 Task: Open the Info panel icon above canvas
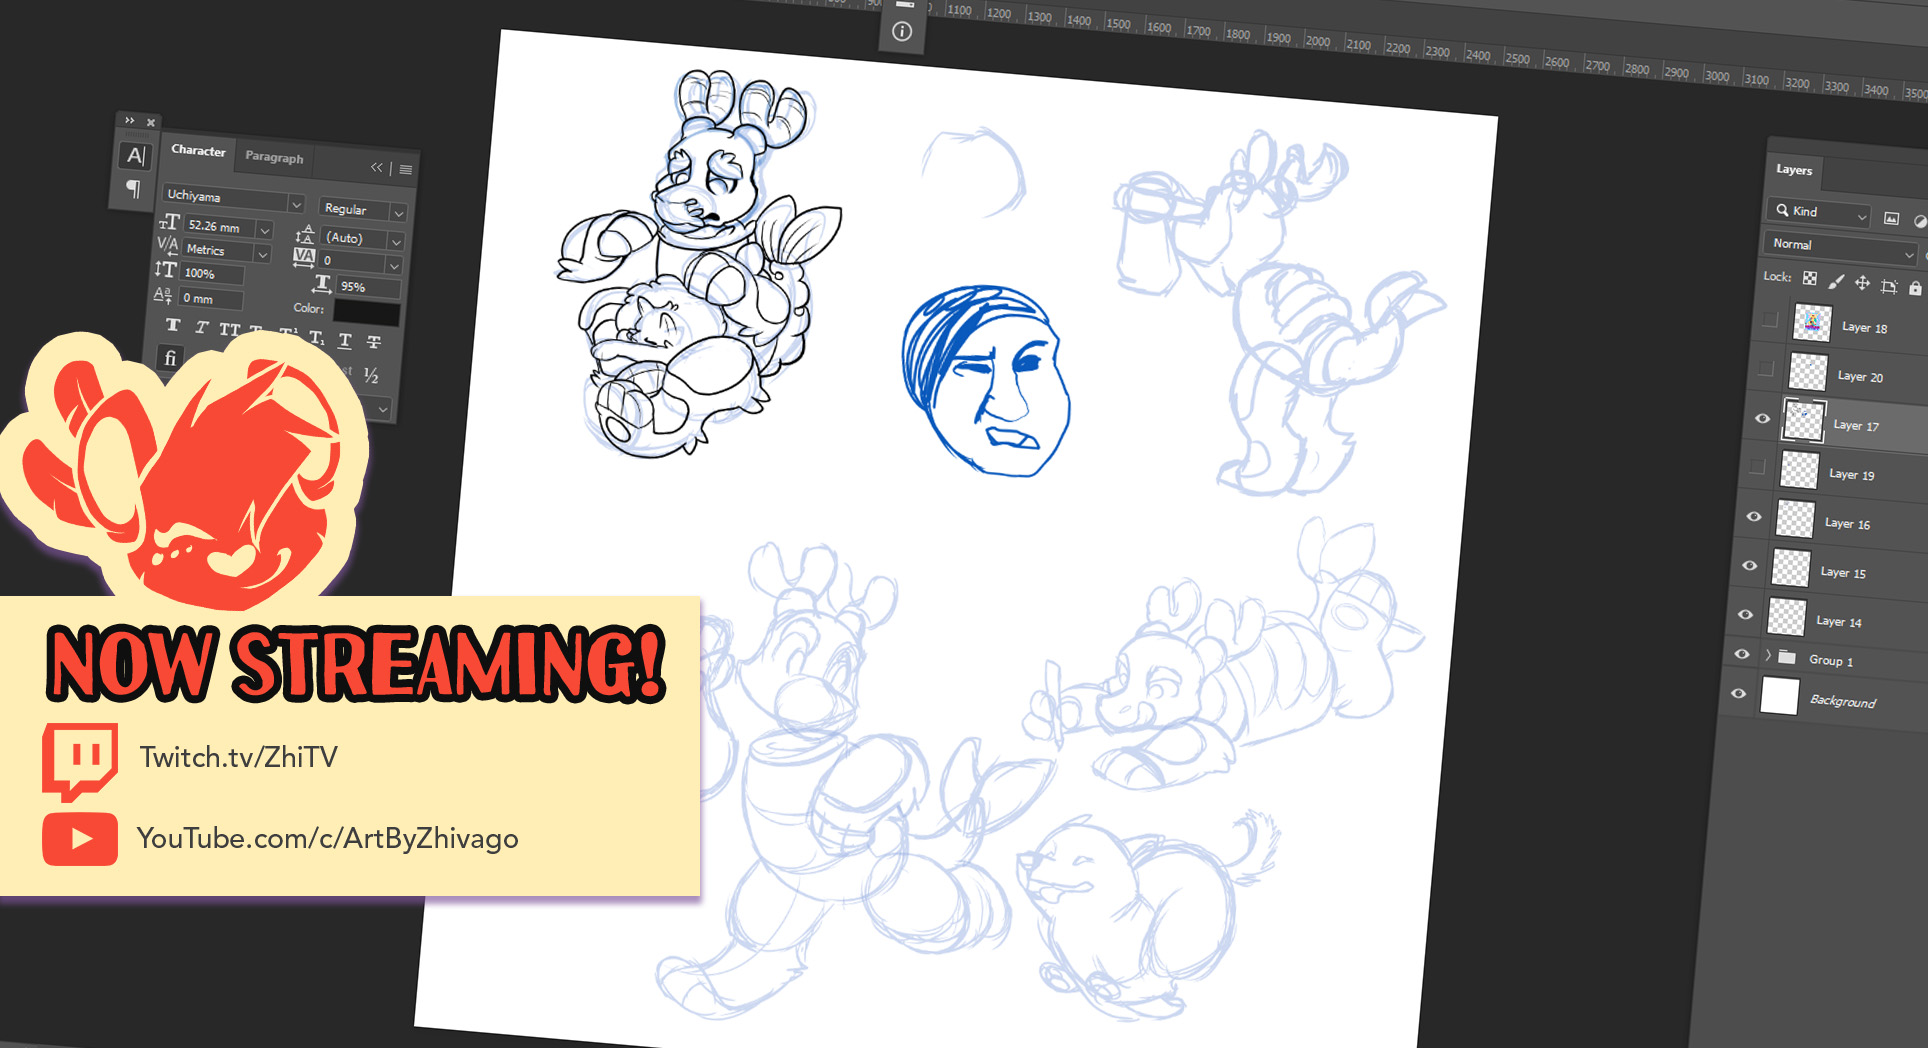902,32
